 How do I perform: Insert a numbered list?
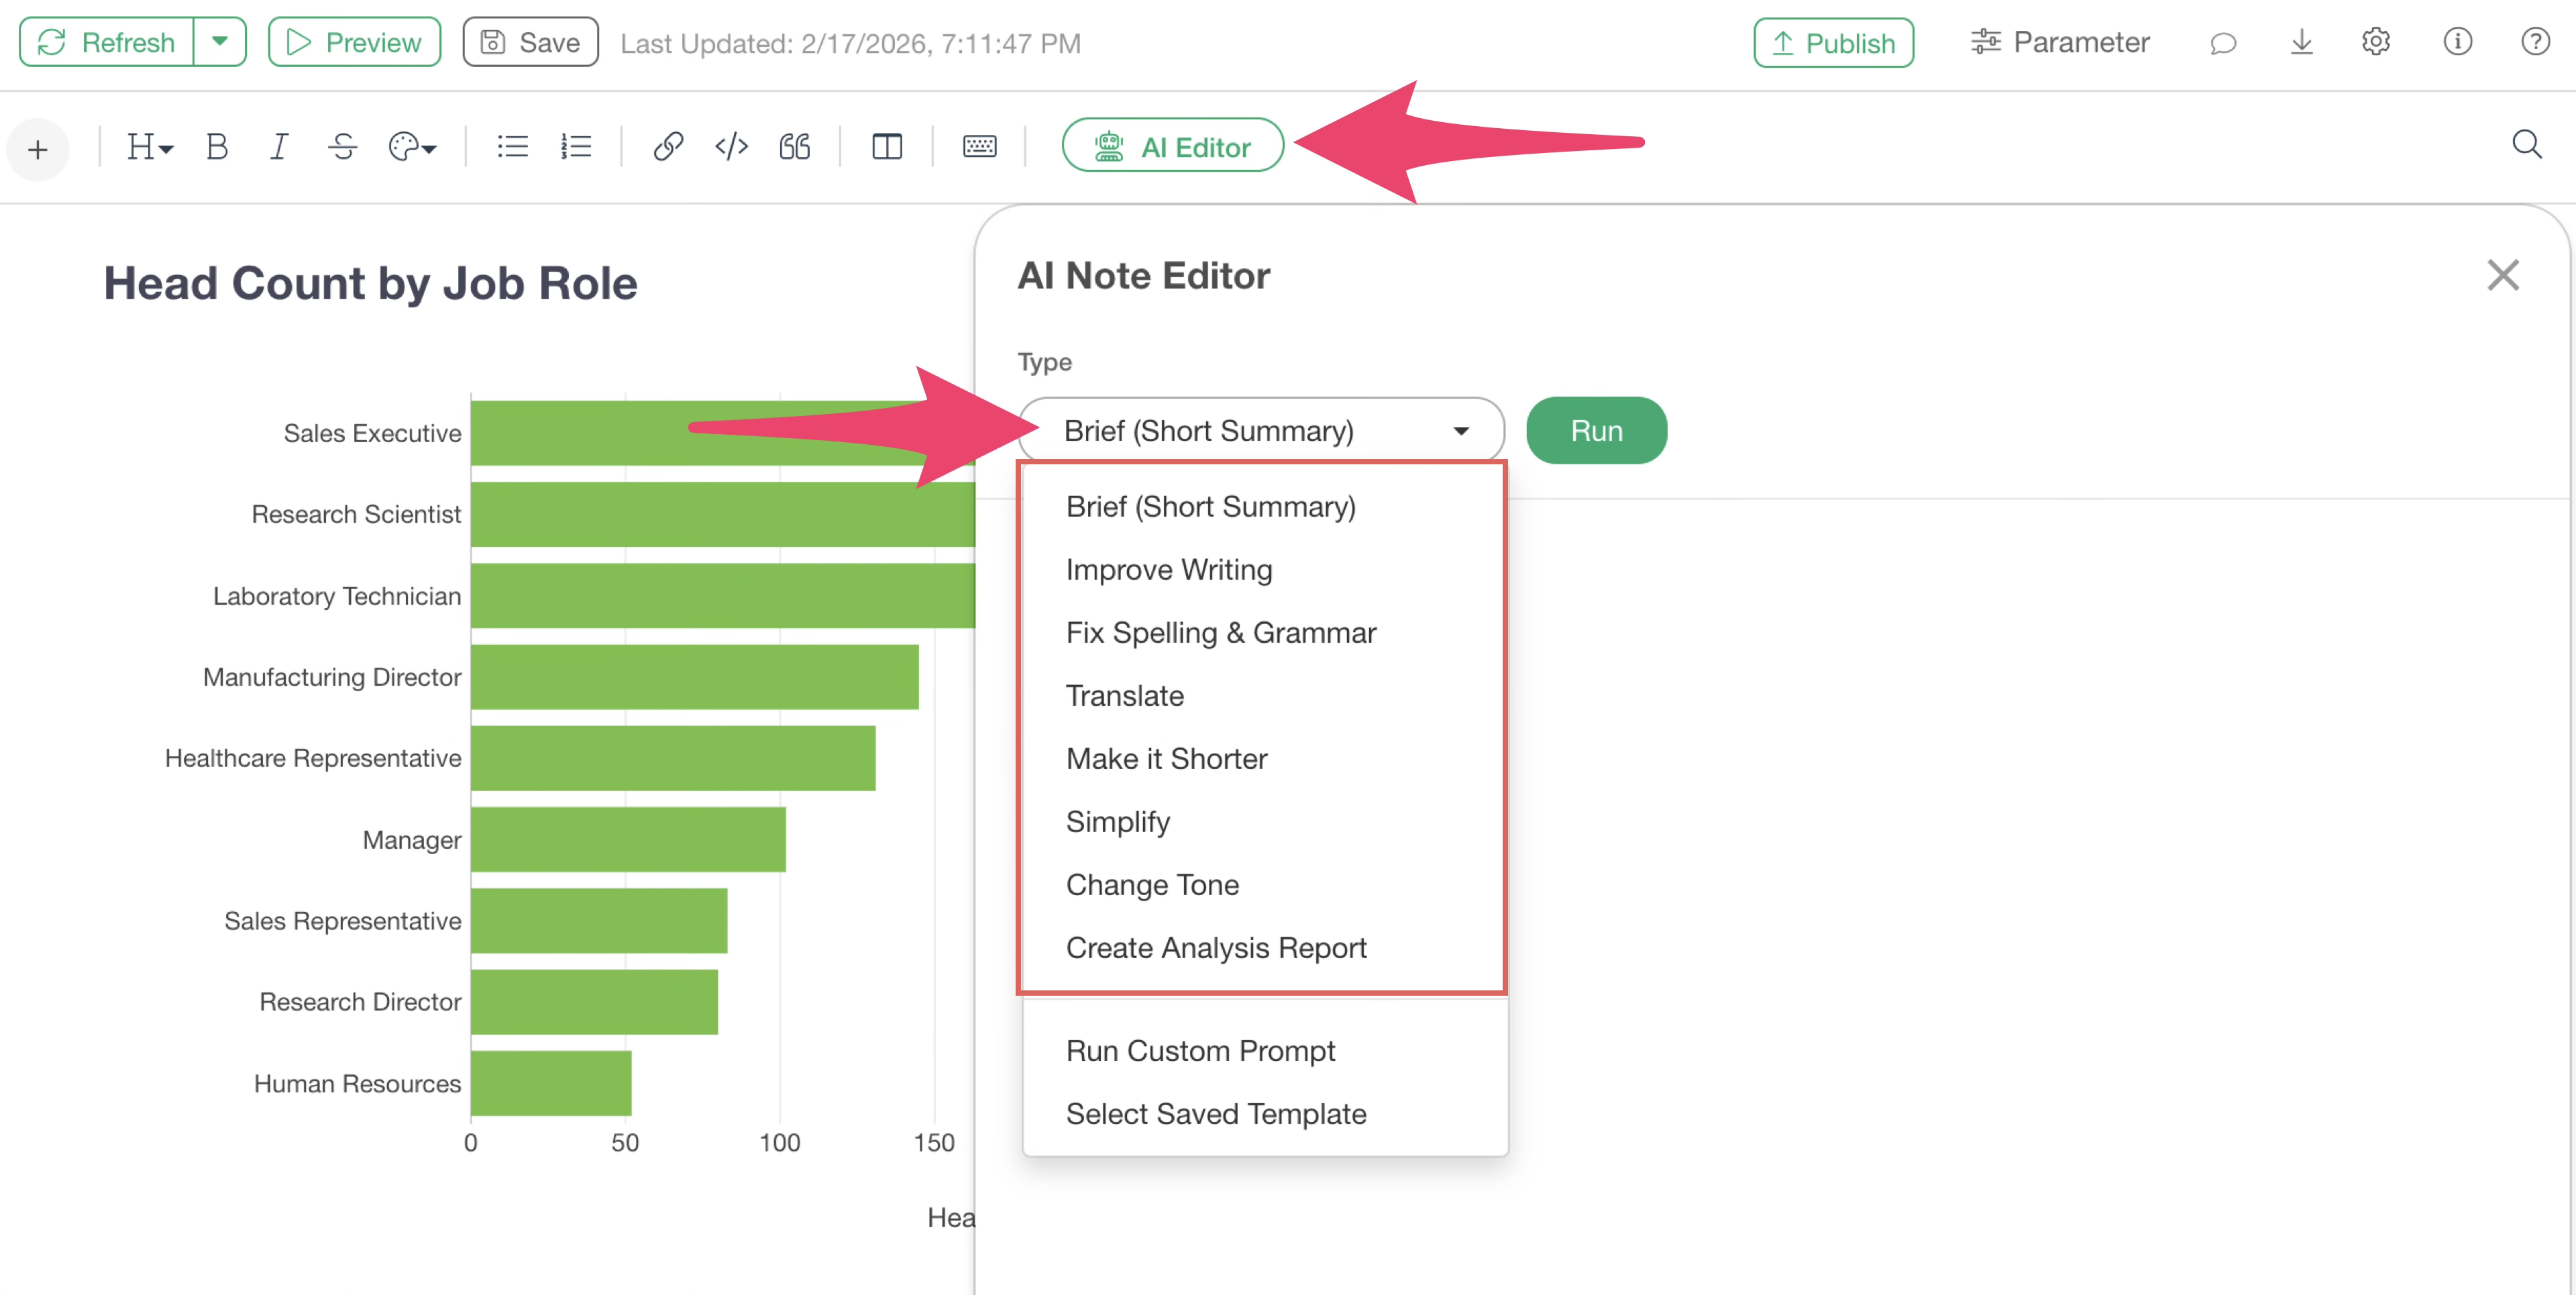tap(576, 147)
